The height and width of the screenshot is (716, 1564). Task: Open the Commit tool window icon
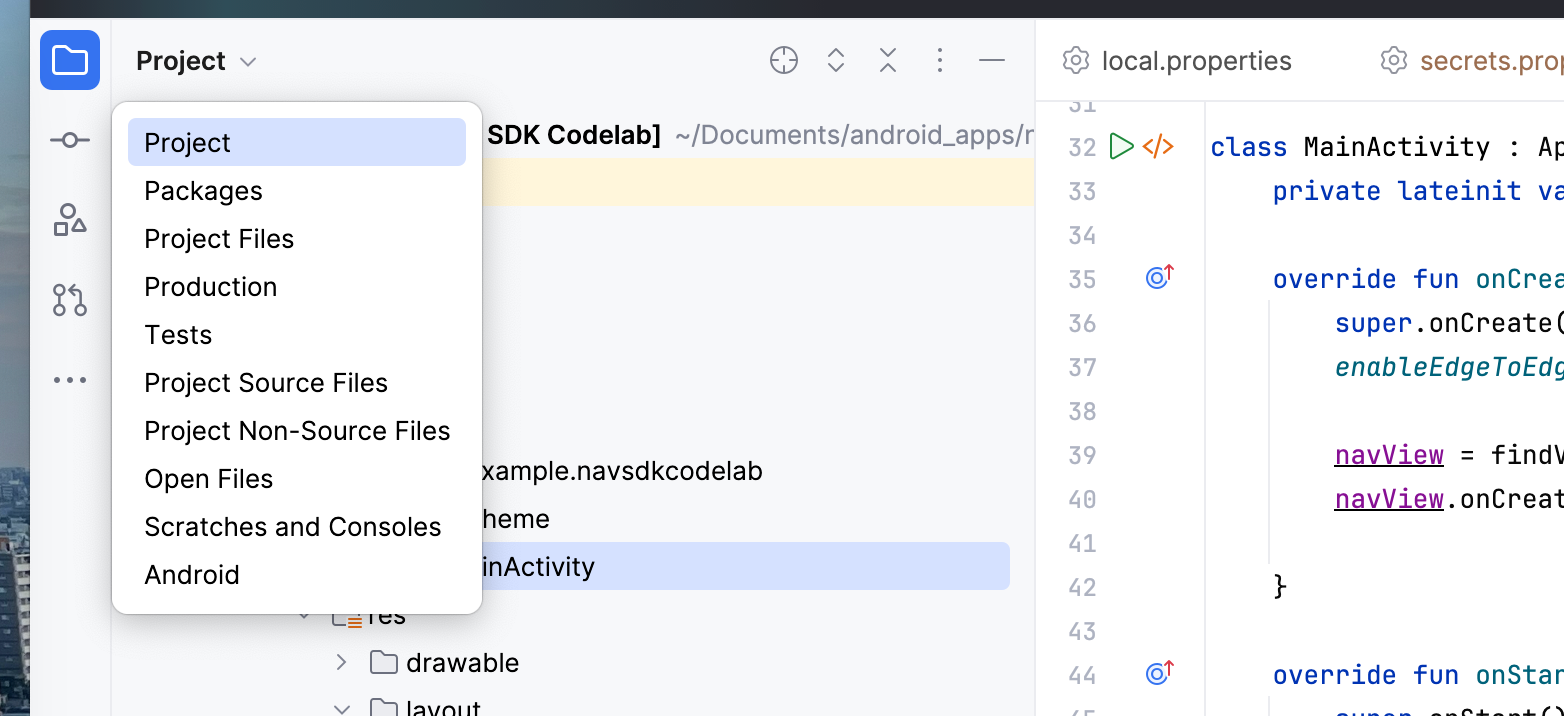pos(70,140)
